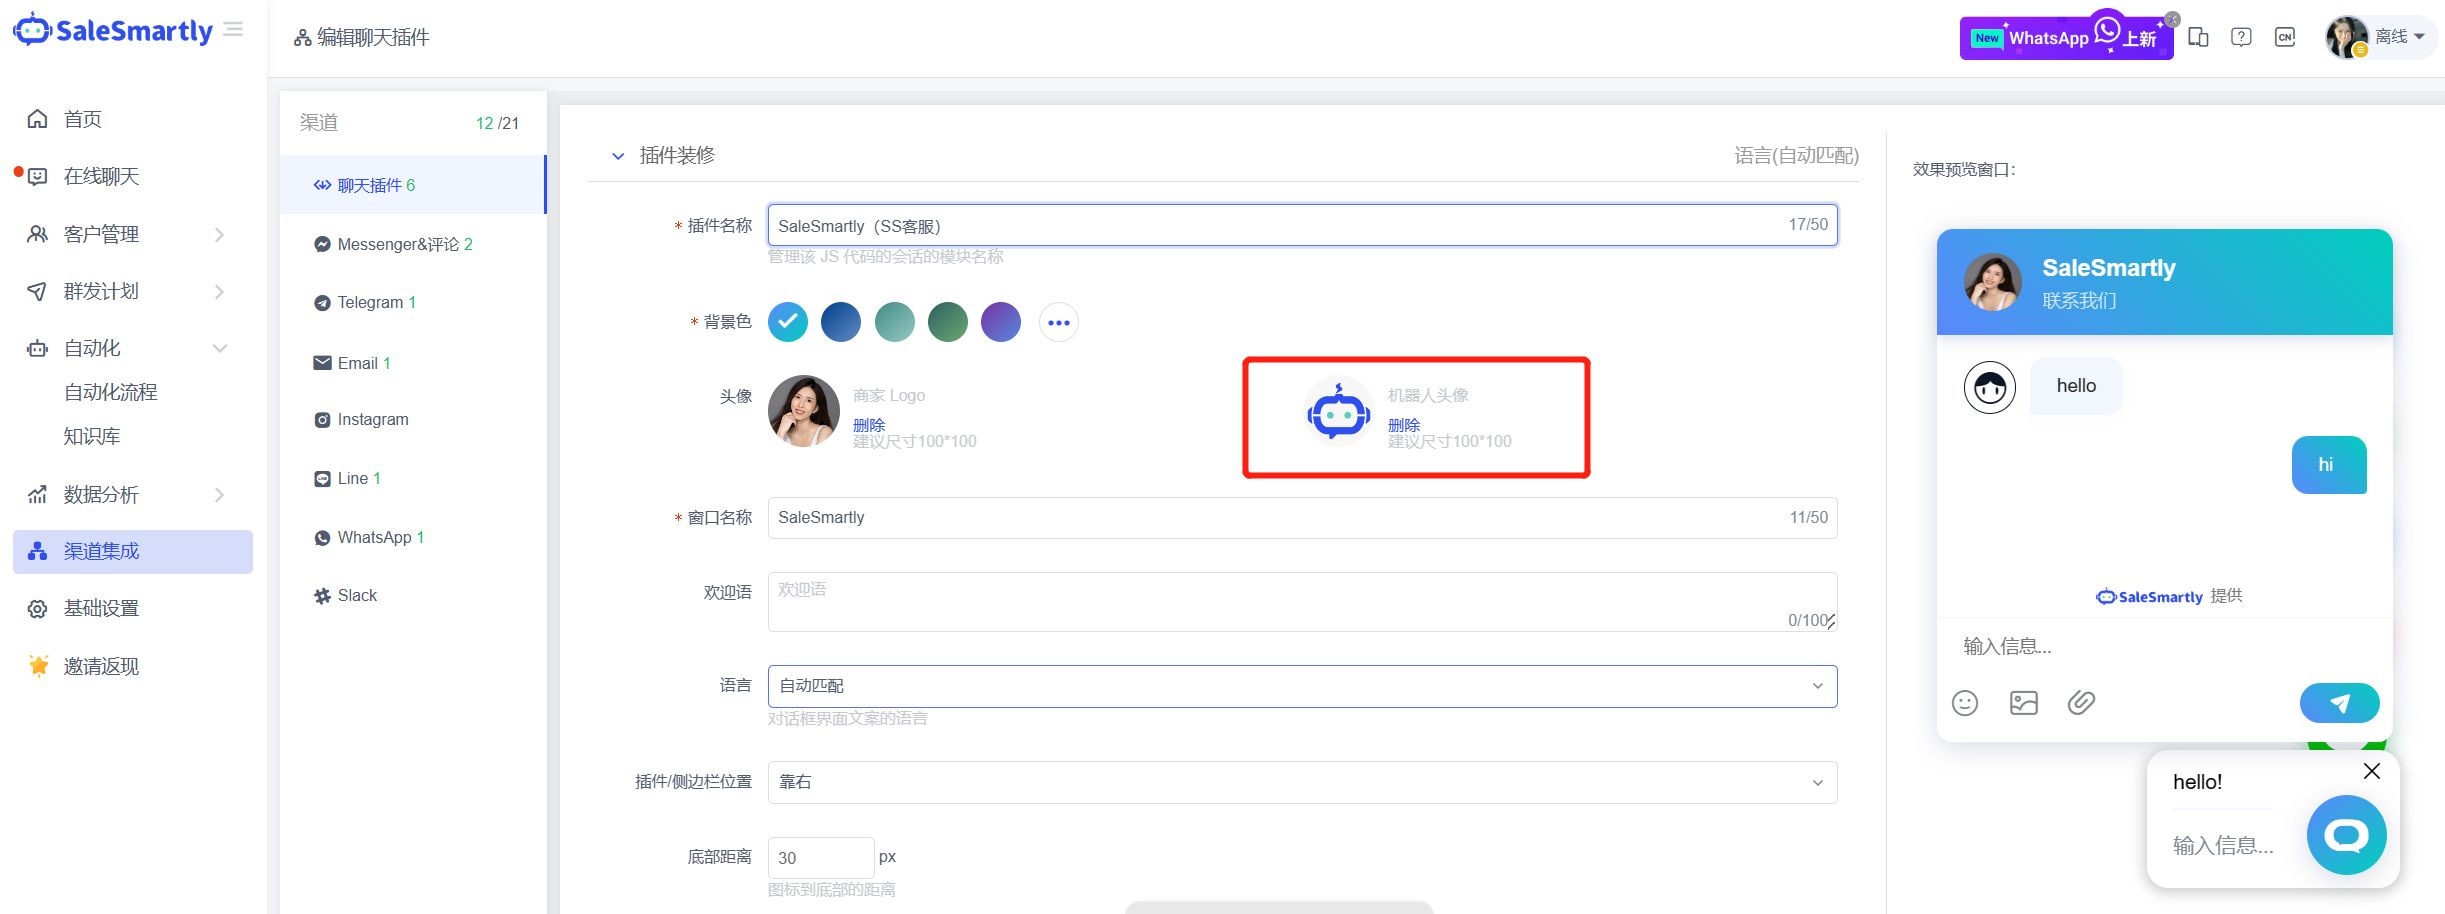Open the 语言 auto-match dropdown

point(1302,686)
